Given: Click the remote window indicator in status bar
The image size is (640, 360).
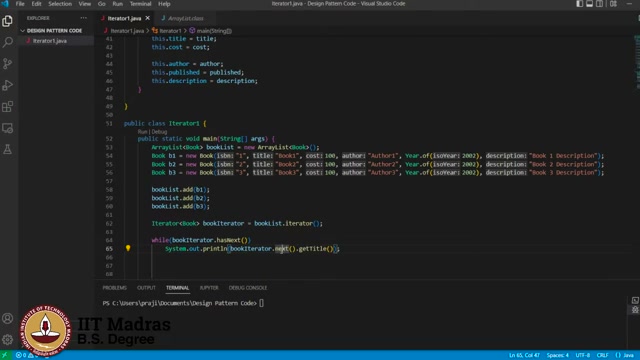Looking at the screenshot, I should [5, 355].
